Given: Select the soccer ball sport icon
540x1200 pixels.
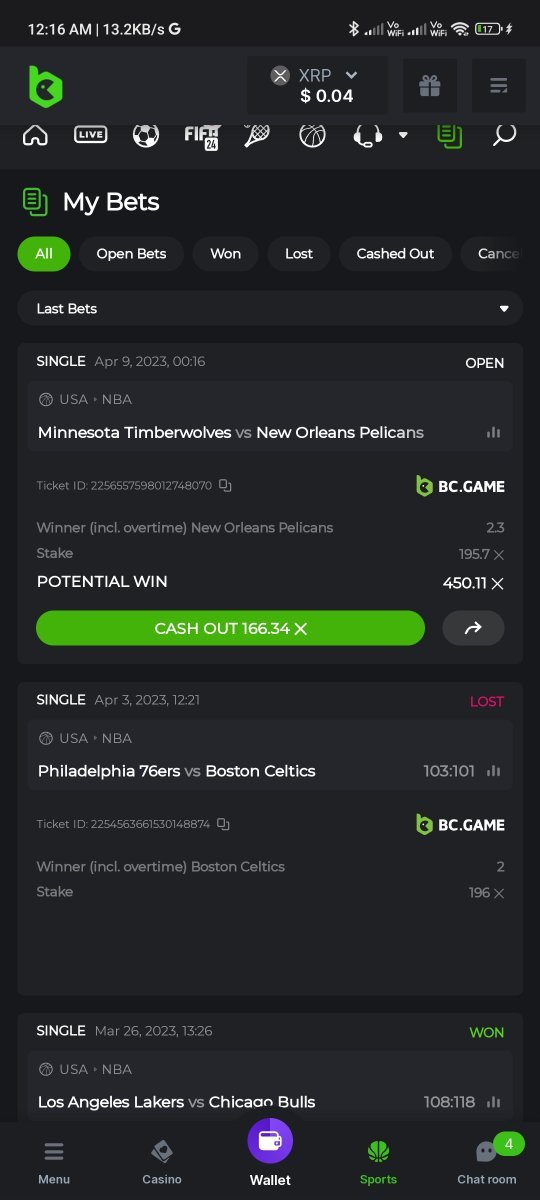Looking at the screenshot, I should (146, 135).
